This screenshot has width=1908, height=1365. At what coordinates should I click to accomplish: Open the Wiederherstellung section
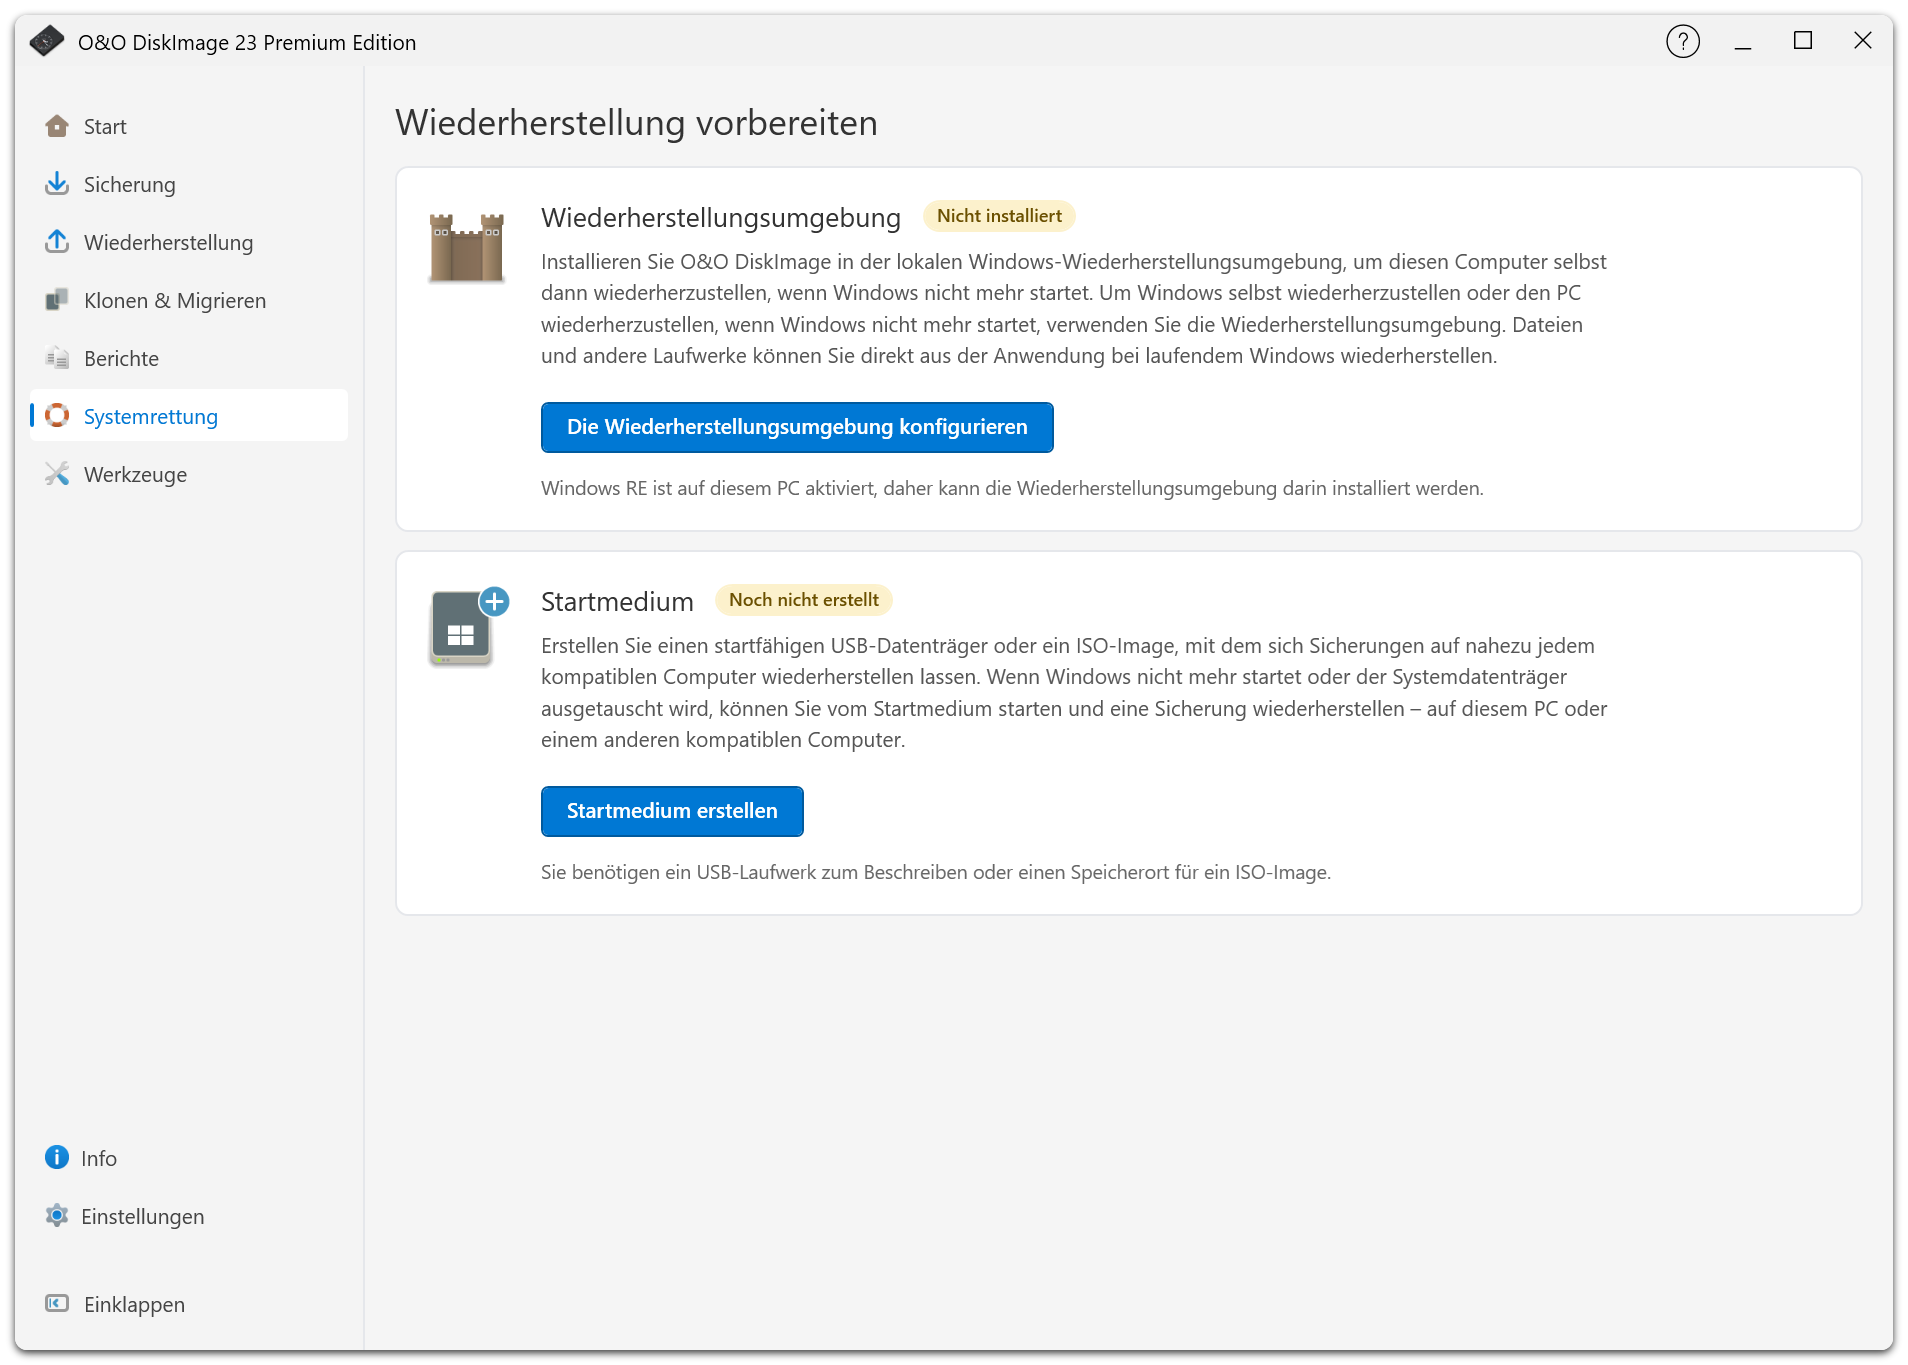click(189, 242)
